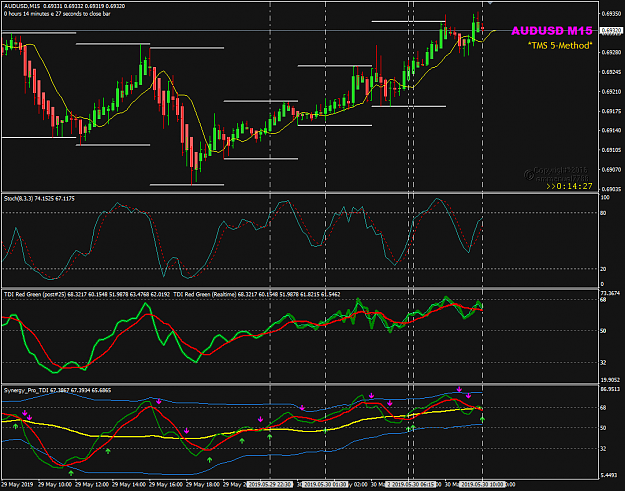Click the 29 May 16:00 time axis label
This screenshot has width=625, height=491.
point(166,485)
